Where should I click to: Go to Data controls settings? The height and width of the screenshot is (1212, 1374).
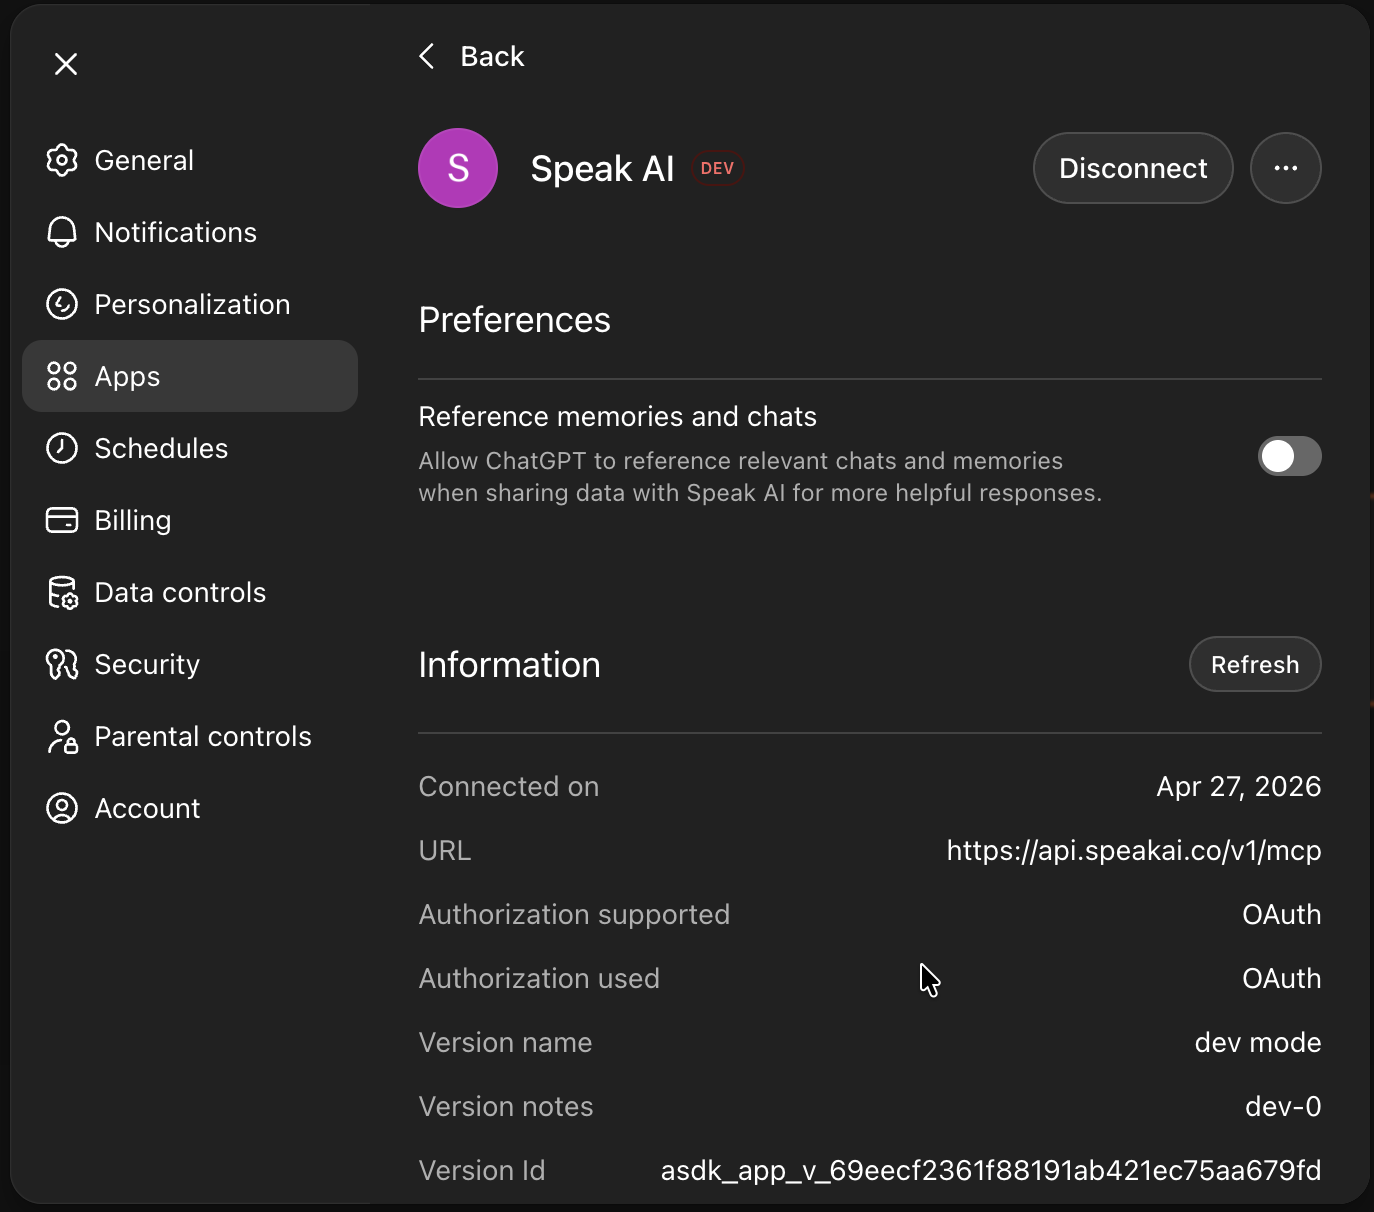coord(190,592)
